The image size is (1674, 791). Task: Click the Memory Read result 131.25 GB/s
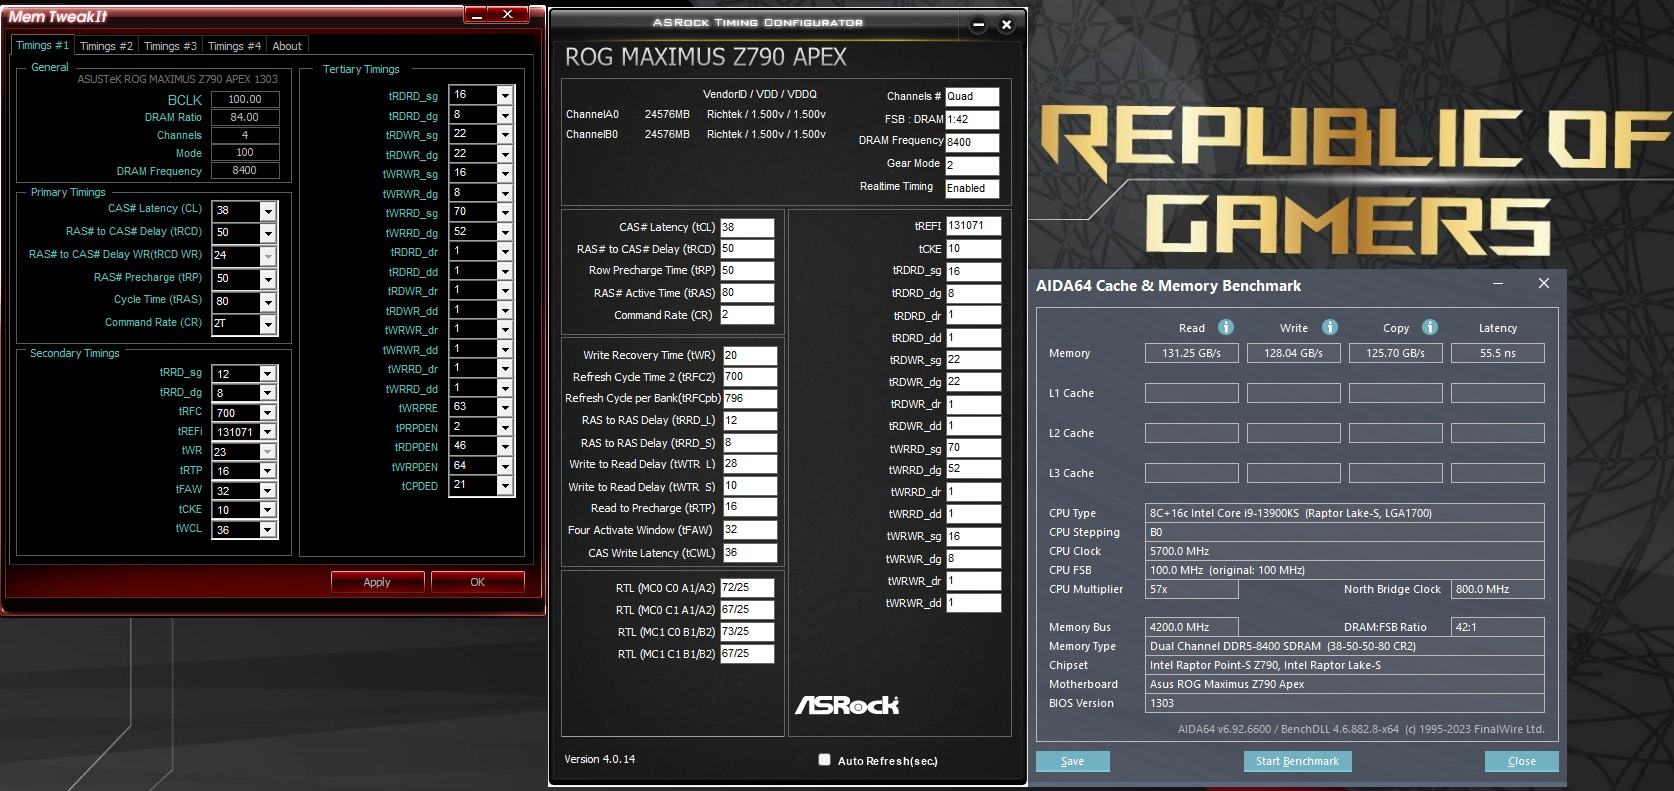(x=1191, y=353)
